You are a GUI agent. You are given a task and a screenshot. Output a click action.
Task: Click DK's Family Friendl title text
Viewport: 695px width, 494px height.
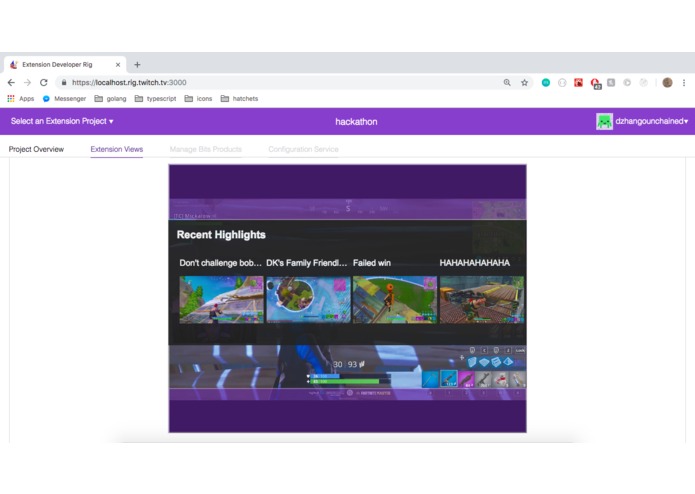306,263
